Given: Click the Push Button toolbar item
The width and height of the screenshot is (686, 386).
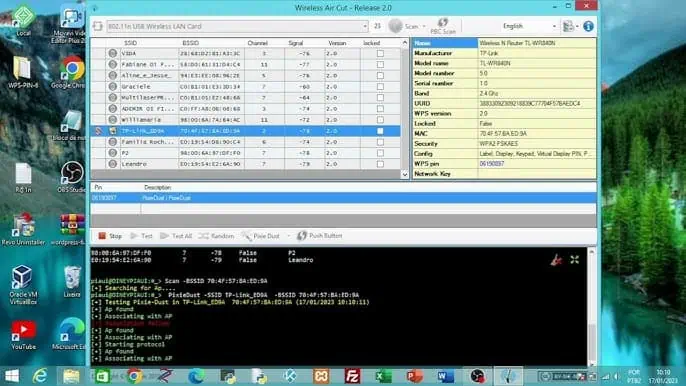Looking at the screenshot, I should coord(320,236).
